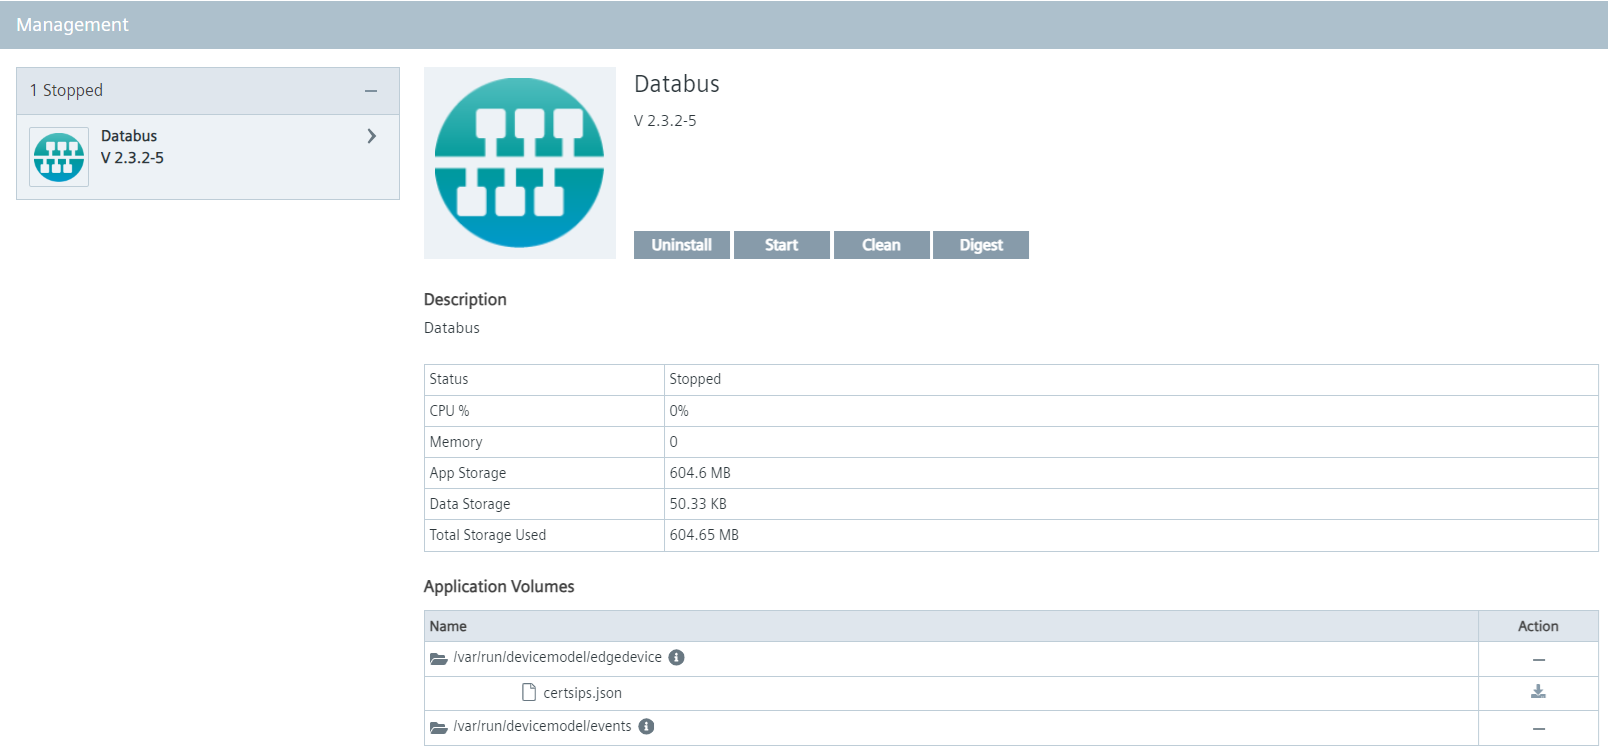
Task: Download the certsips.json file
Action: tap(1538, 692)
